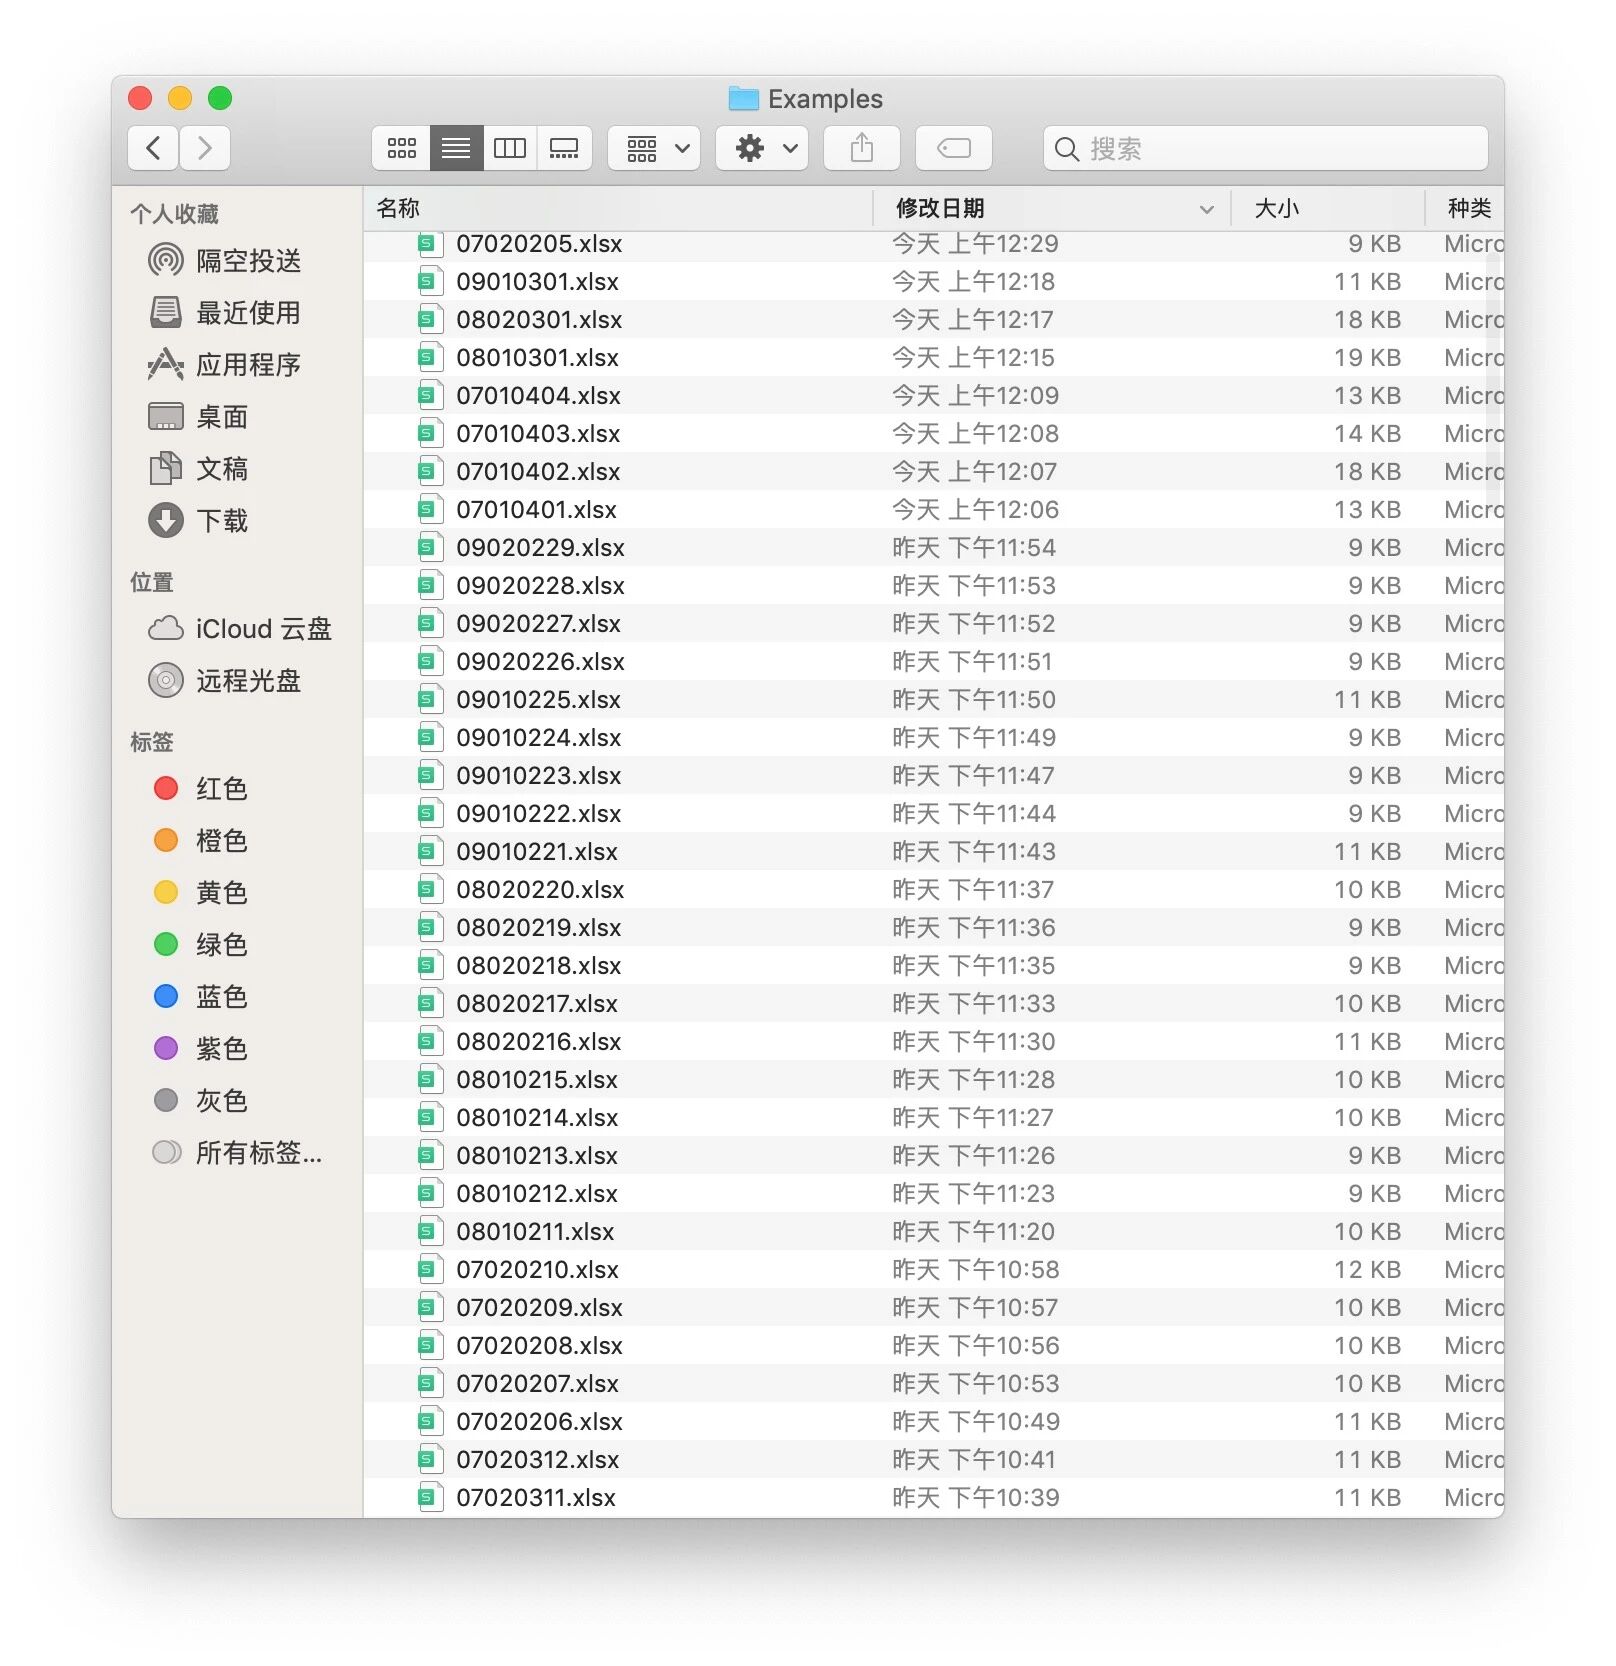Image resolution: width=1616 pixels, height=1666 pixels.
Task: Select file name 07020208.xlsx
Action: (540, 1346)
